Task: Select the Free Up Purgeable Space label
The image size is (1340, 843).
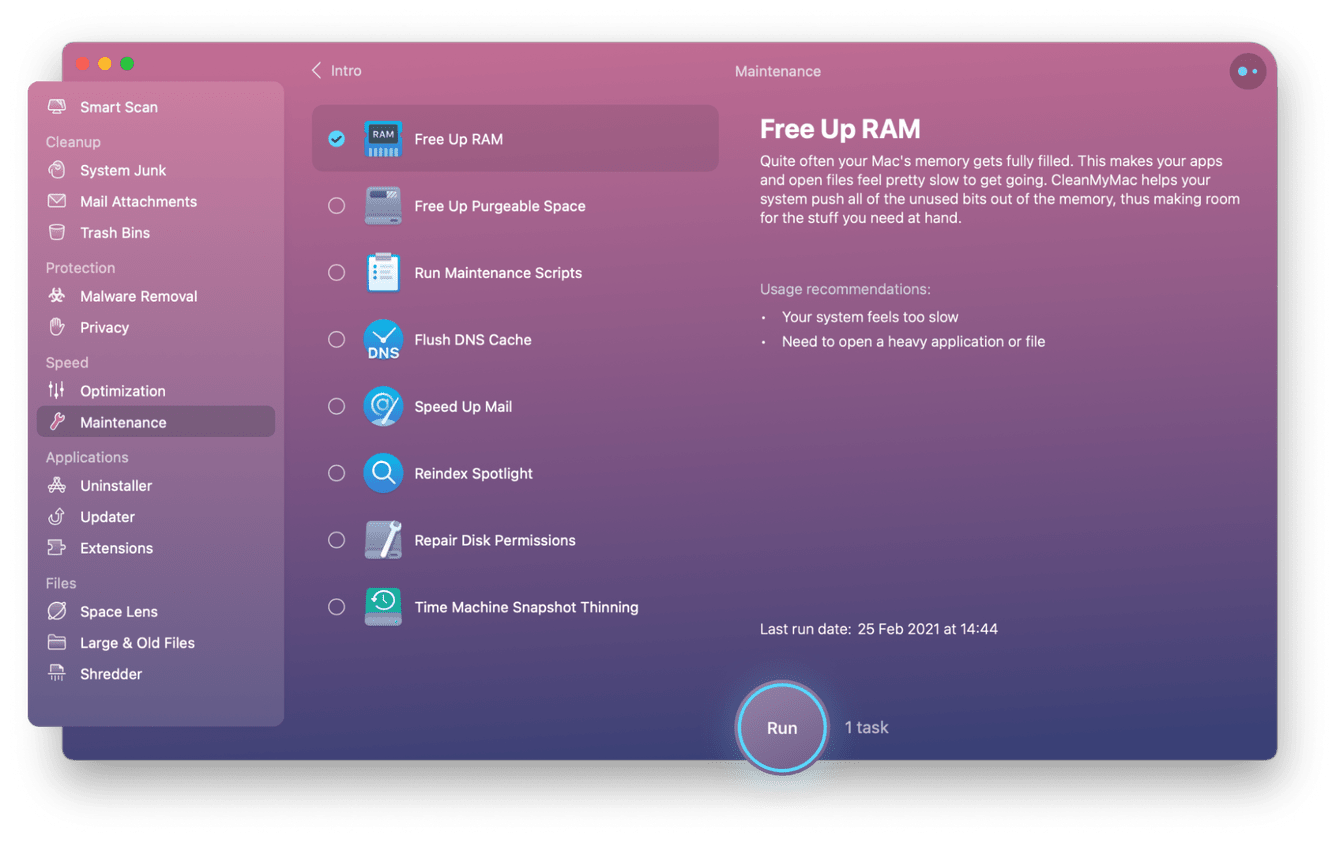Action: (500, 206)
